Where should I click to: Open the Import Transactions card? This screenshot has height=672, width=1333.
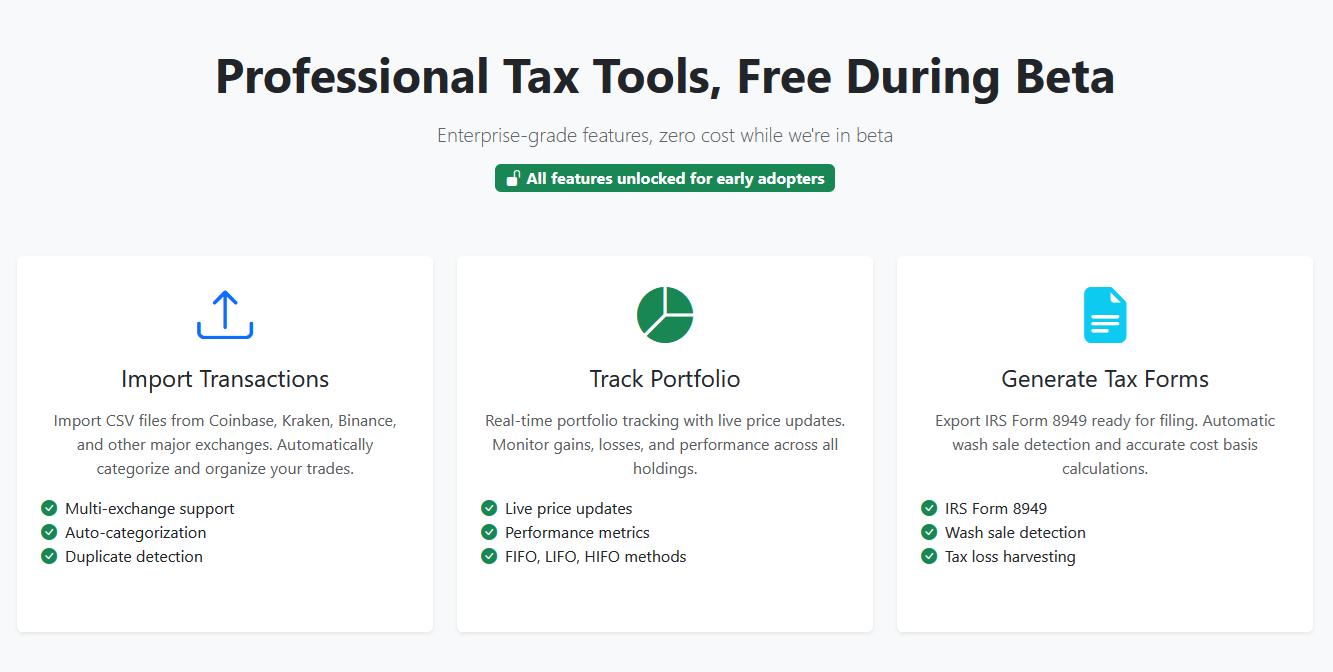225,442
